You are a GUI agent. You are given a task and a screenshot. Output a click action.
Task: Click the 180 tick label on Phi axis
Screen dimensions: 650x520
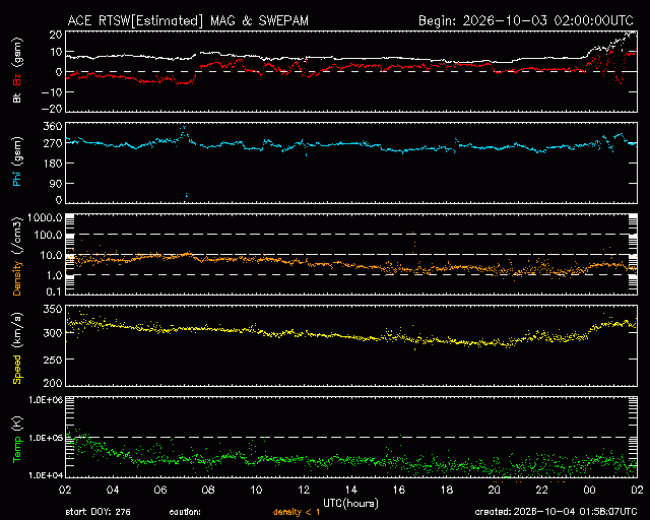[x=53, y=163]
